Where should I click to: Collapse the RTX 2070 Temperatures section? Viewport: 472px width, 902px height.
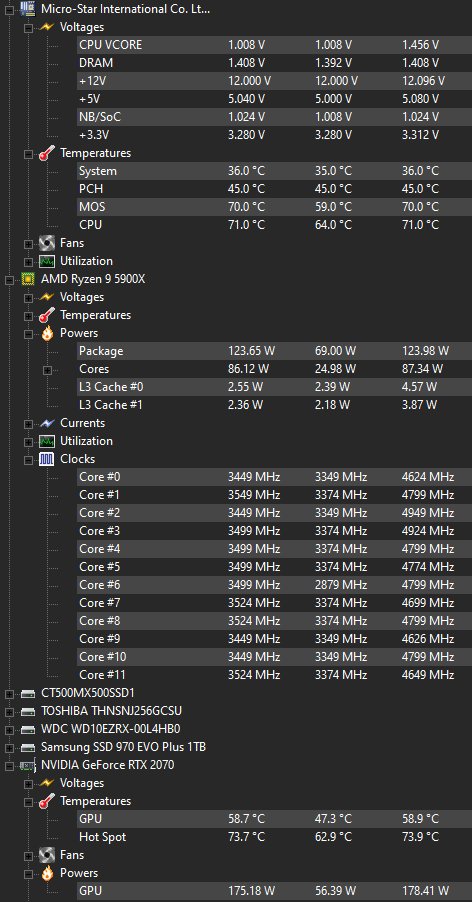point(28,801)
